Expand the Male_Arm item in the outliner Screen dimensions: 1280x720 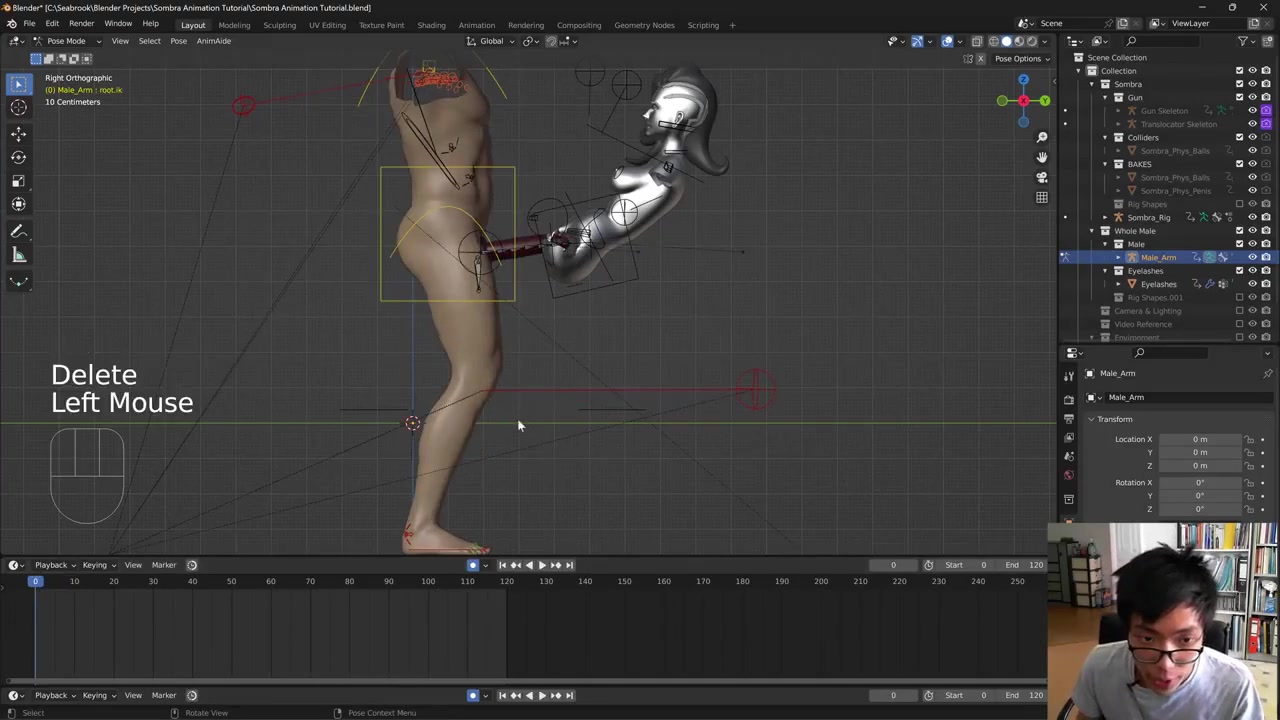(1118, 257)
